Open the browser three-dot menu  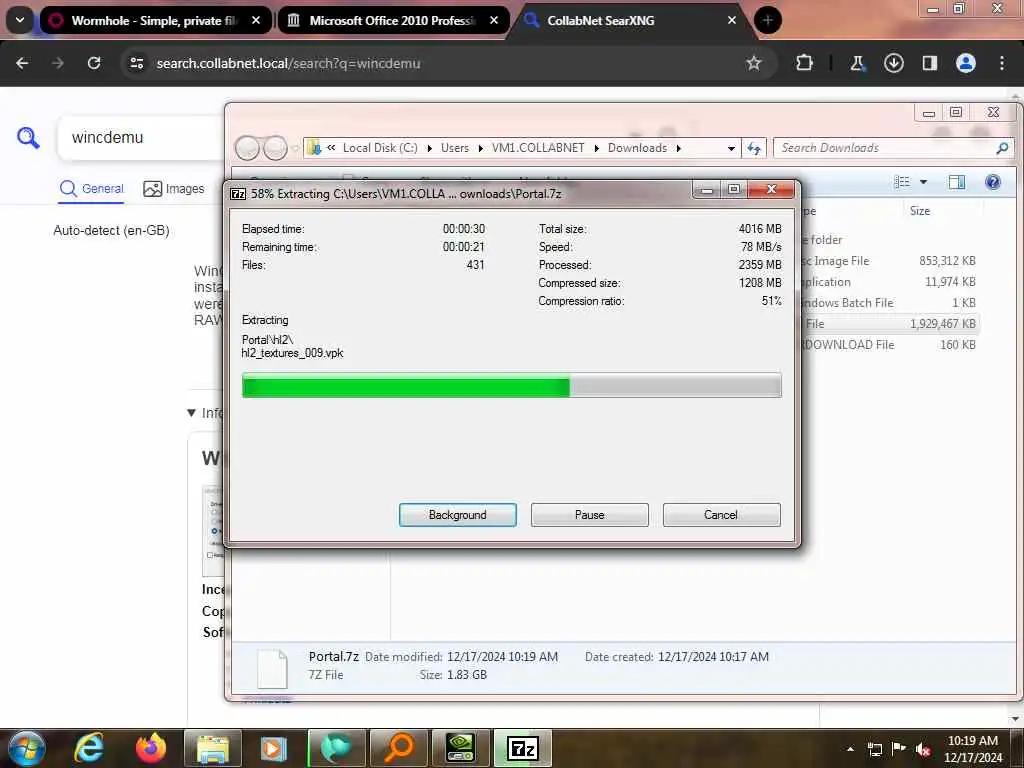tap(1001, 63)
